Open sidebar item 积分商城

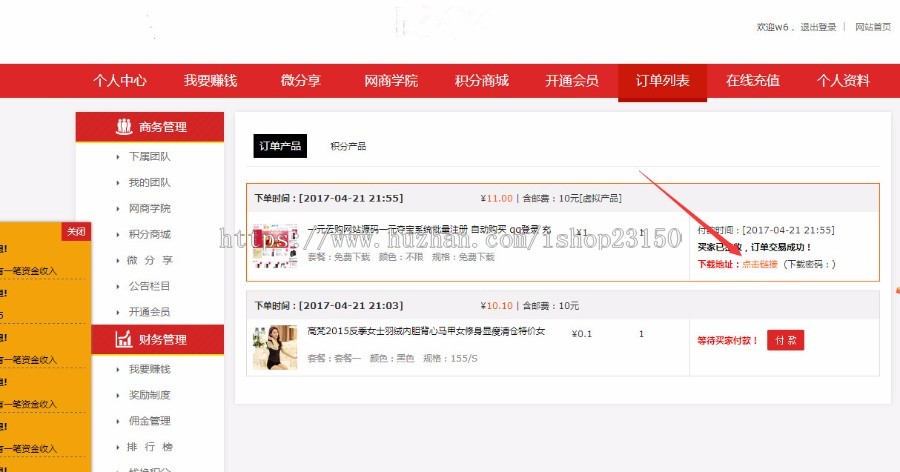coord(149,234)
